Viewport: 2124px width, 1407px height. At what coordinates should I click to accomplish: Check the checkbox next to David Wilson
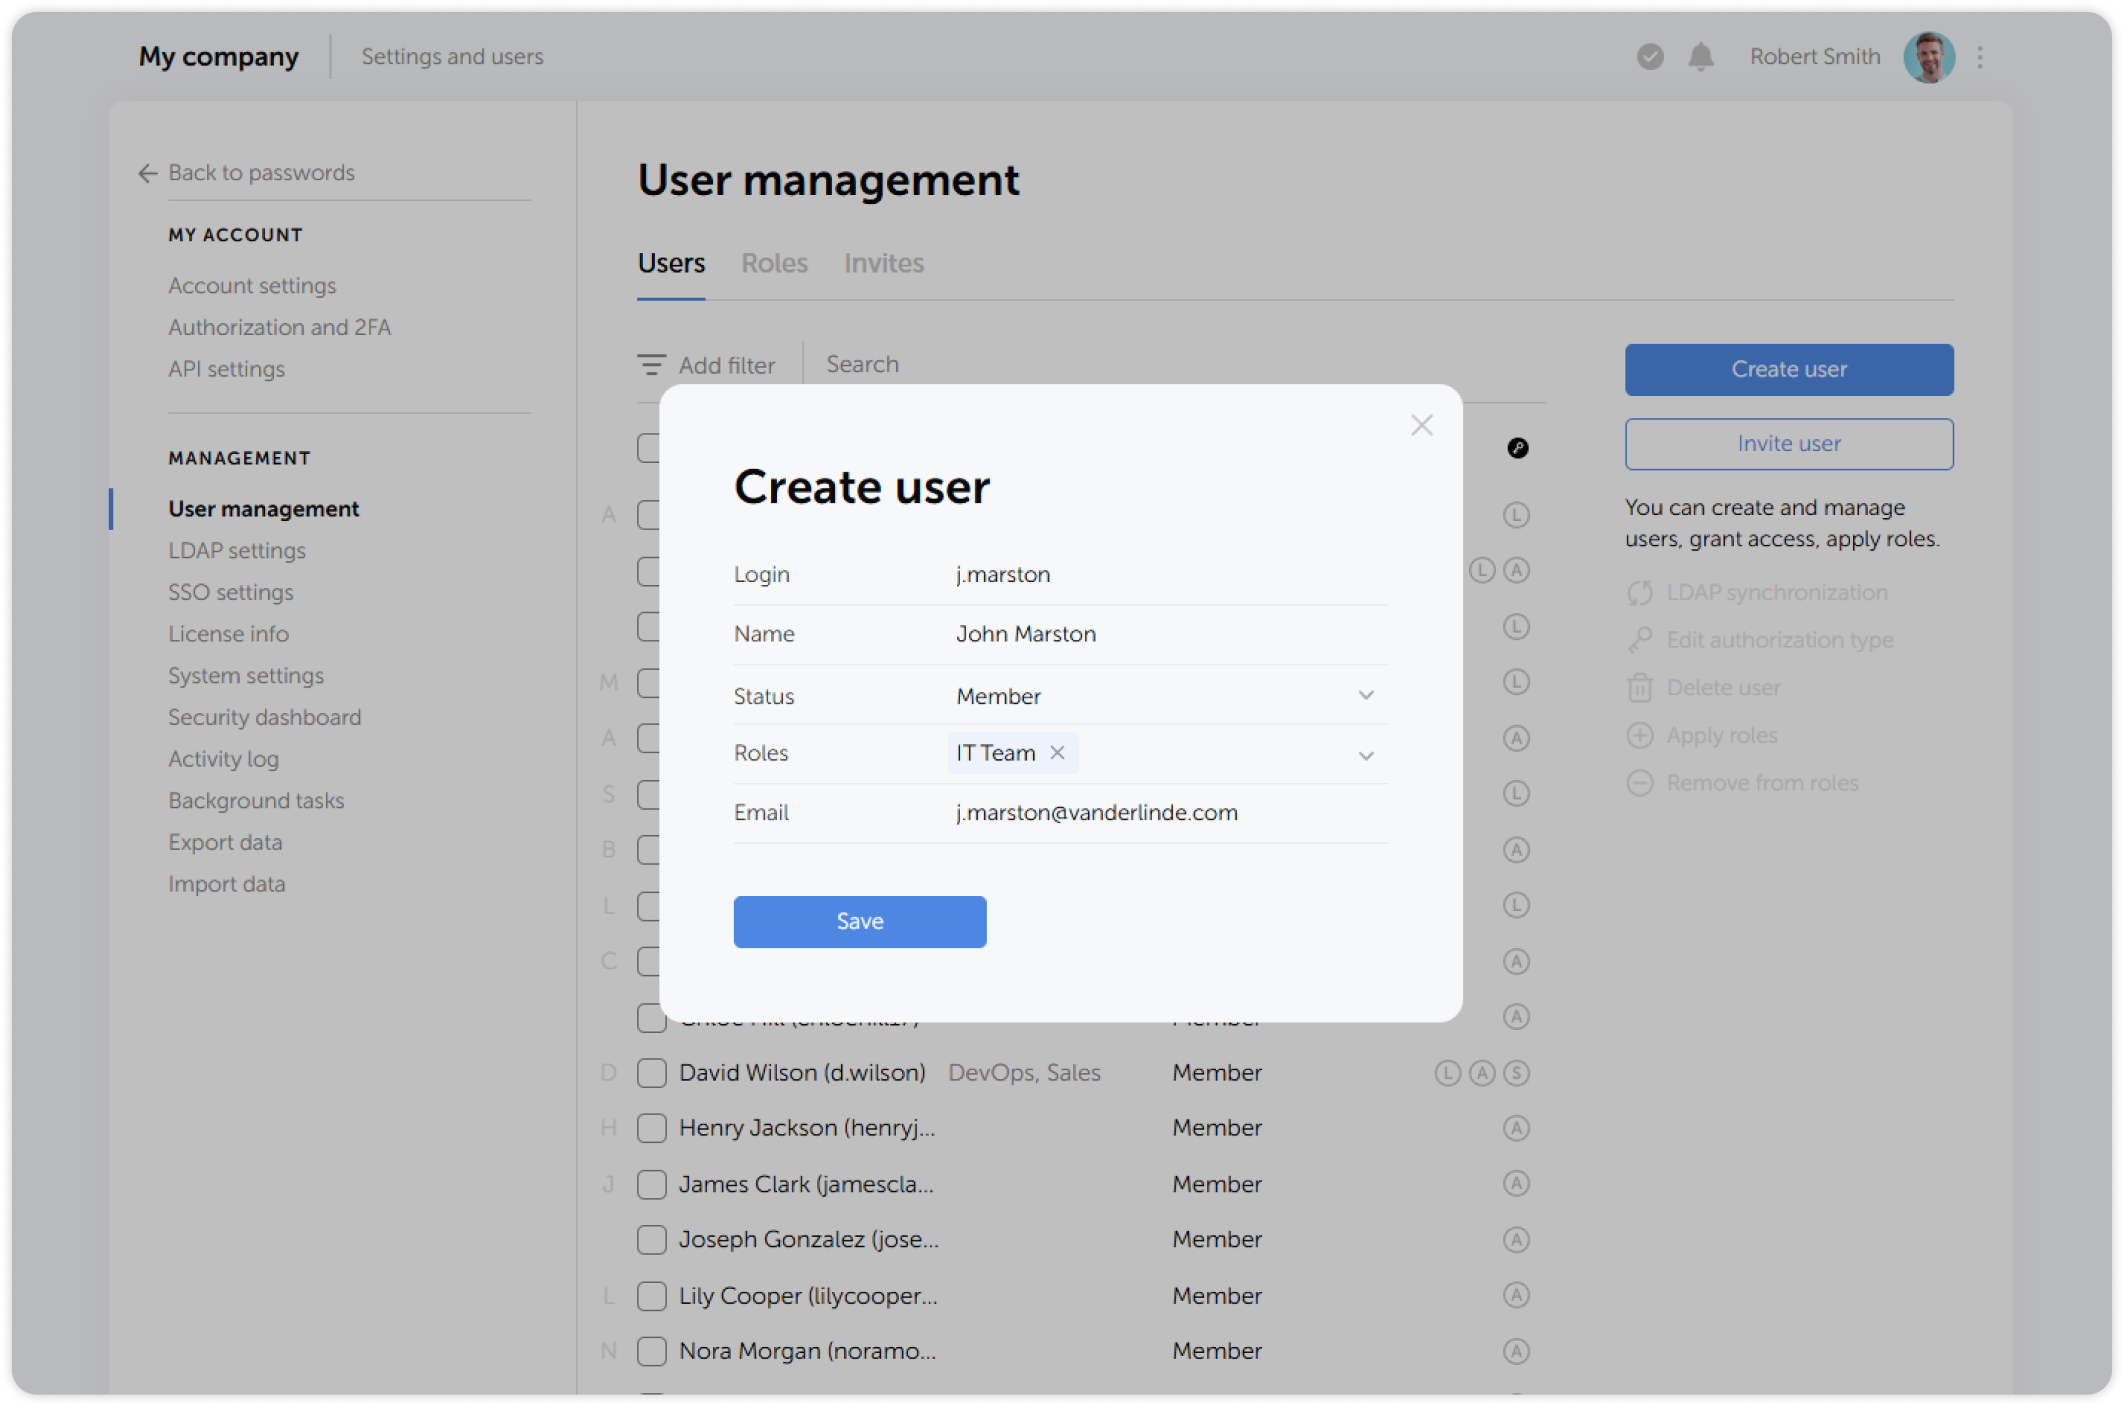point(651,1072)
